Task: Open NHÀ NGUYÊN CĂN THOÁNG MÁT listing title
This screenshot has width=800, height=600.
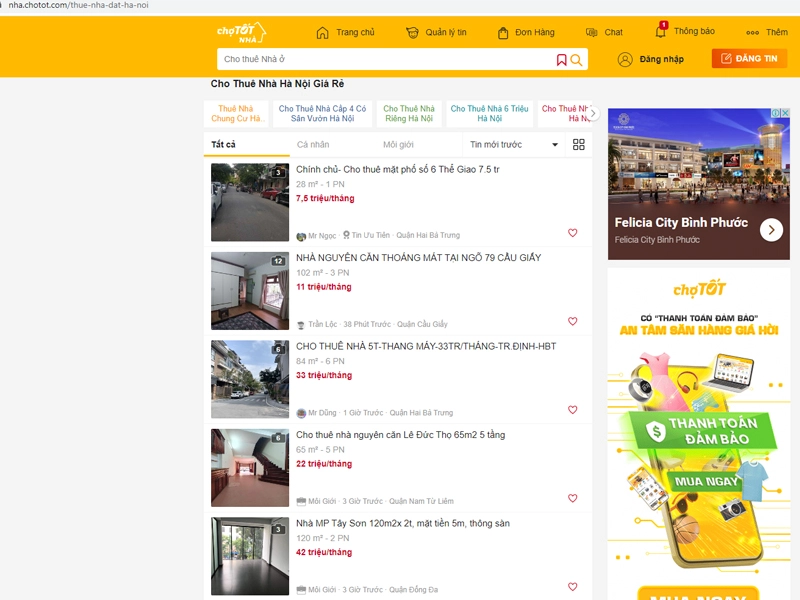Action: [x=418, y=258]
